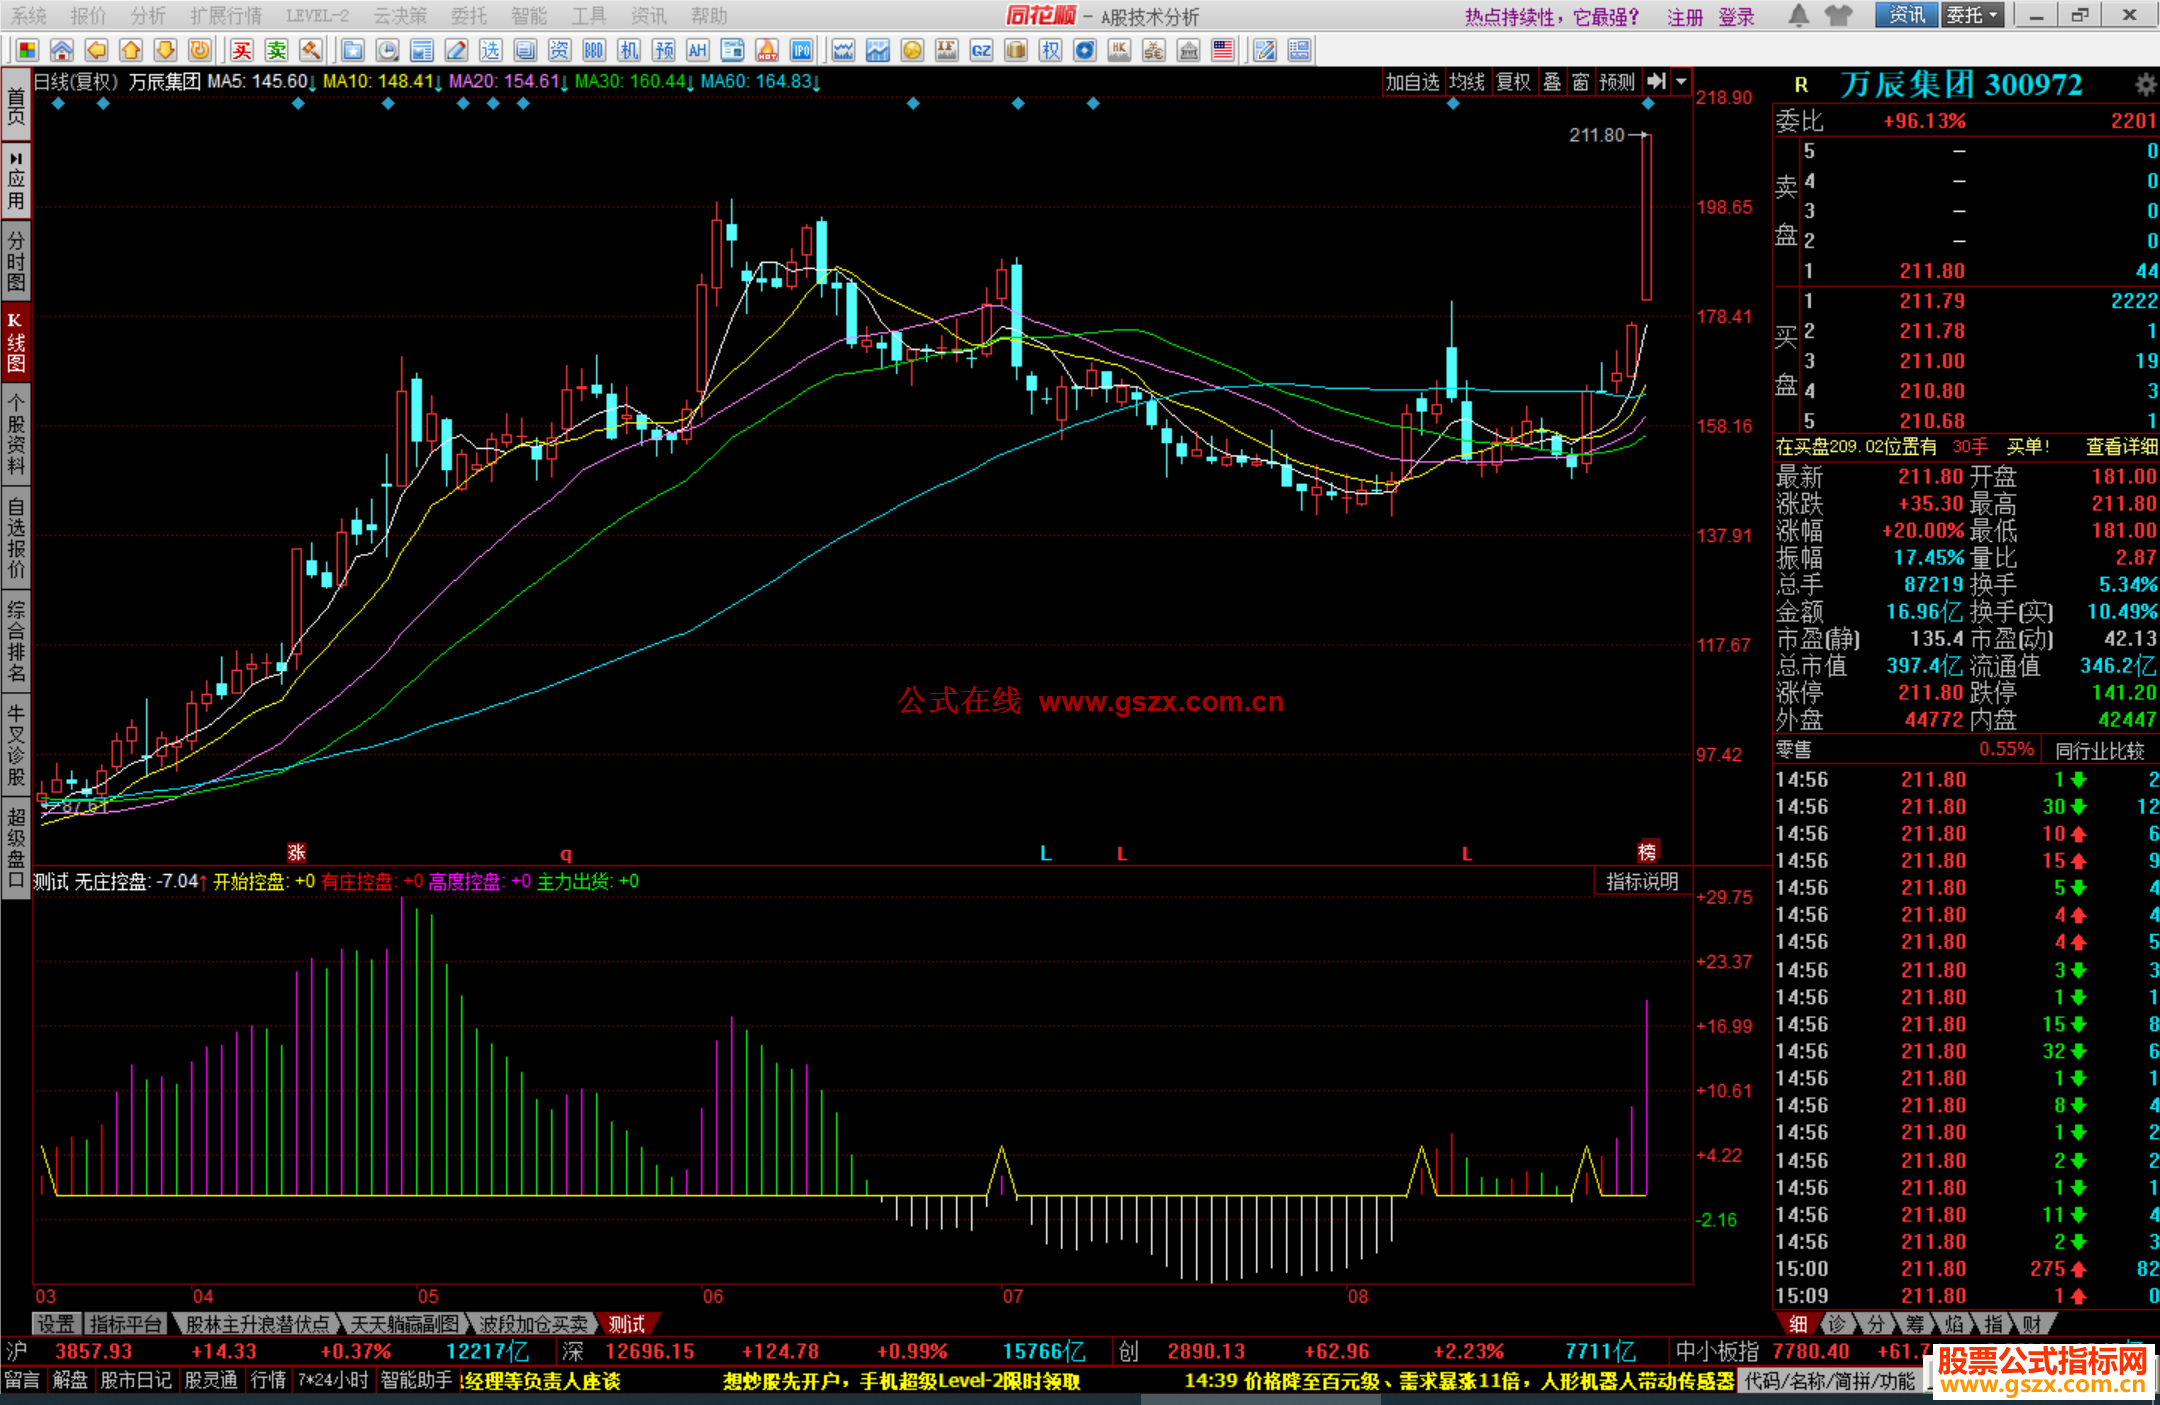Viewport: 2160px width, 1405px height.
Task: Open the gear settings icon beside 300972
Action: 2144,84
